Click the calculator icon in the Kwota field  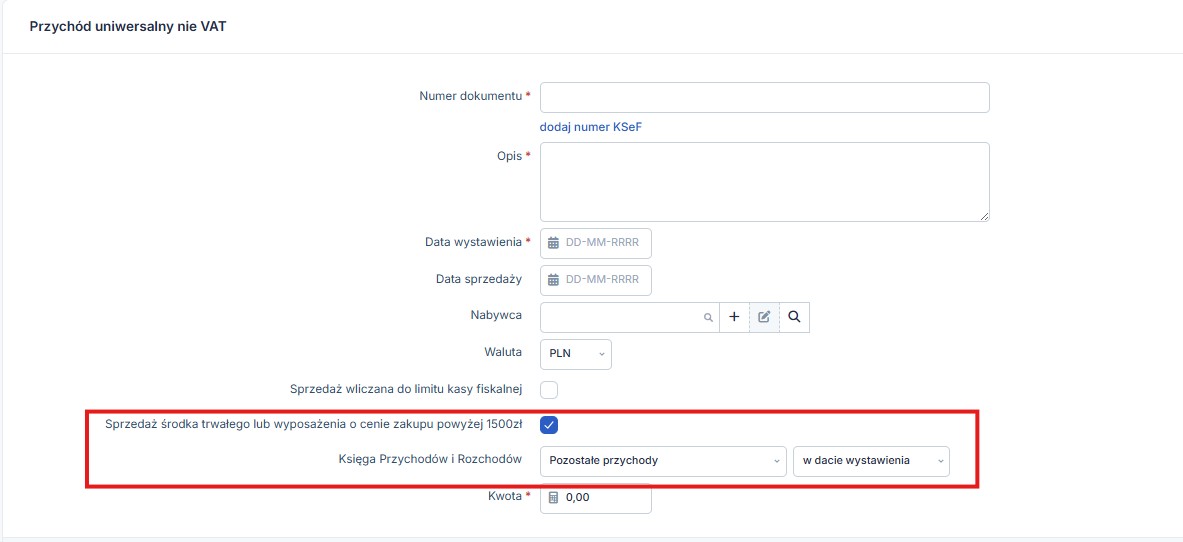click(553, 498)
